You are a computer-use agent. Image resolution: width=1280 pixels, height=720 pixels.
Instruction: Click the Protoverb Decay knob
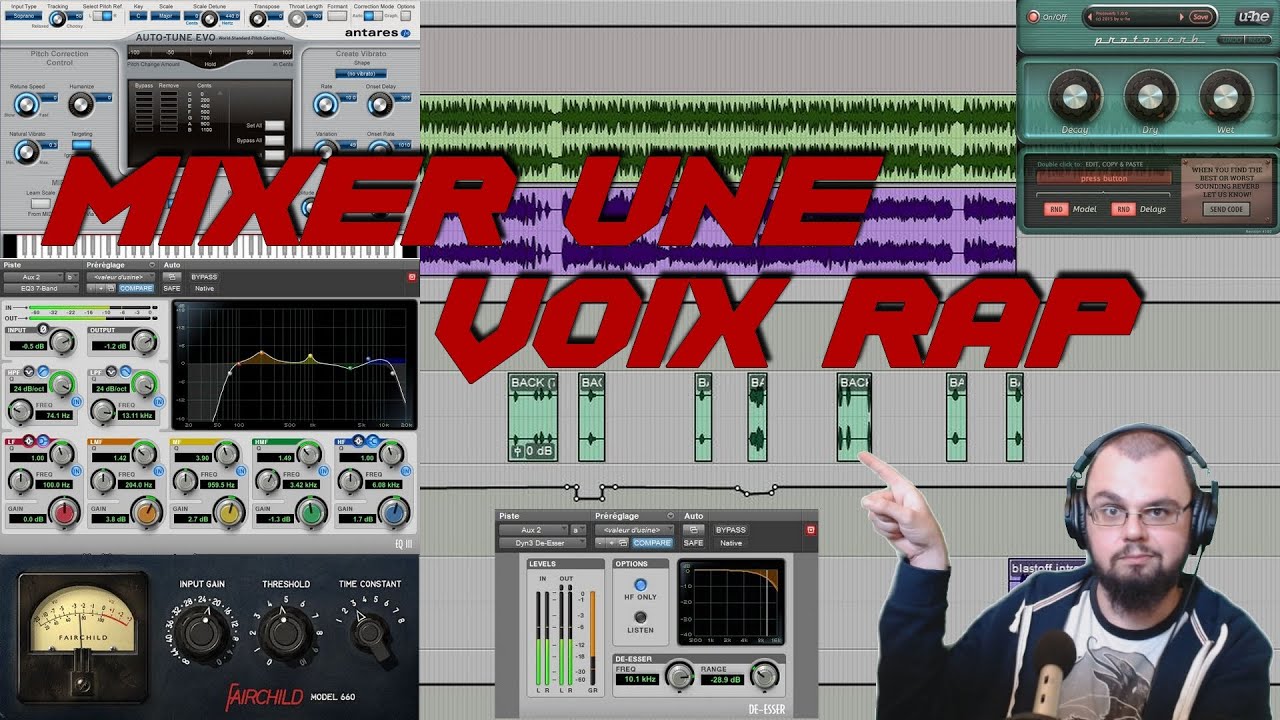pos(1074,97)
